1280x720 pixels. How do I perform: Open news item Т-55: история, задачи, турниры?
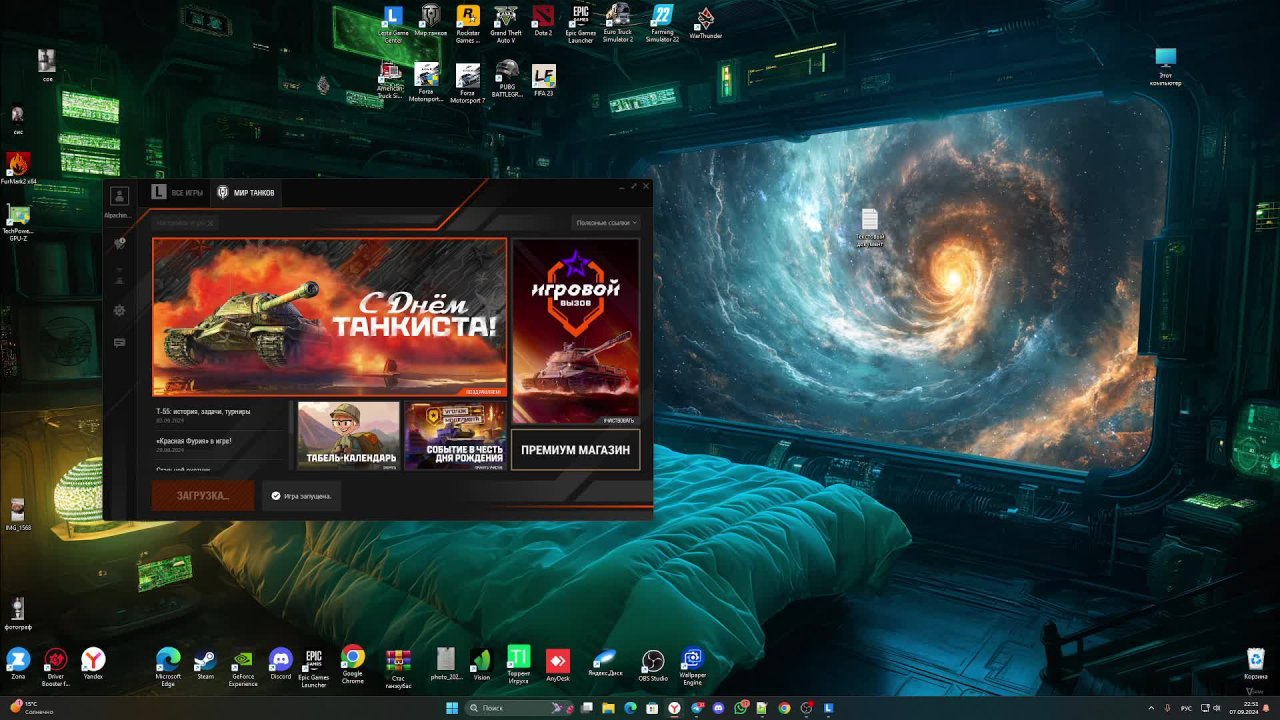[203, 411]
